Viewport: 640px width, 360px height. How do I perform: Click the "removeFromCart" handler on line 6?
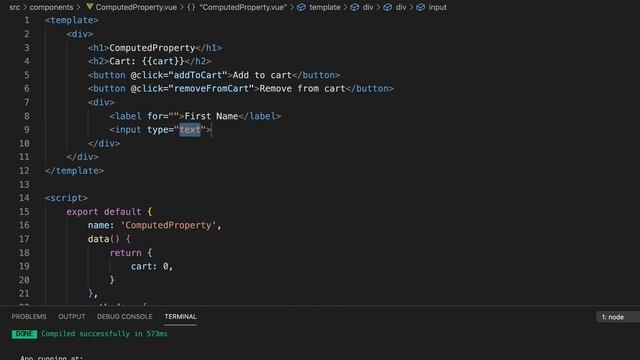click(211, 89)
